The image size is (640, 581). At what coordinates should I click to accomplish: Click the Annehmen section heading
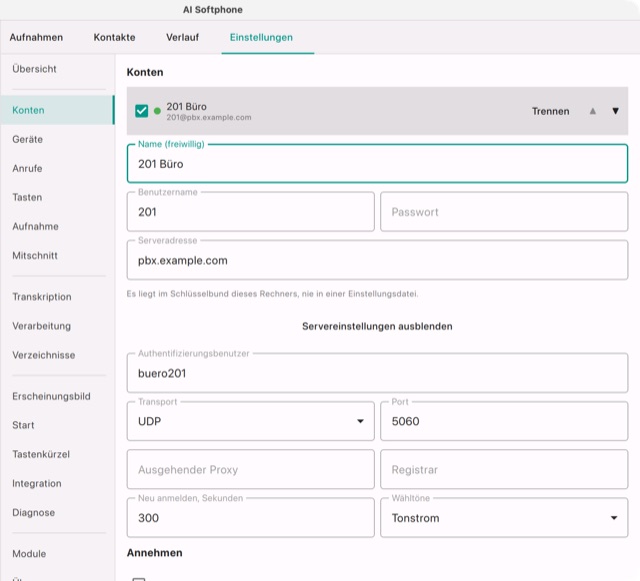(155, 553)
